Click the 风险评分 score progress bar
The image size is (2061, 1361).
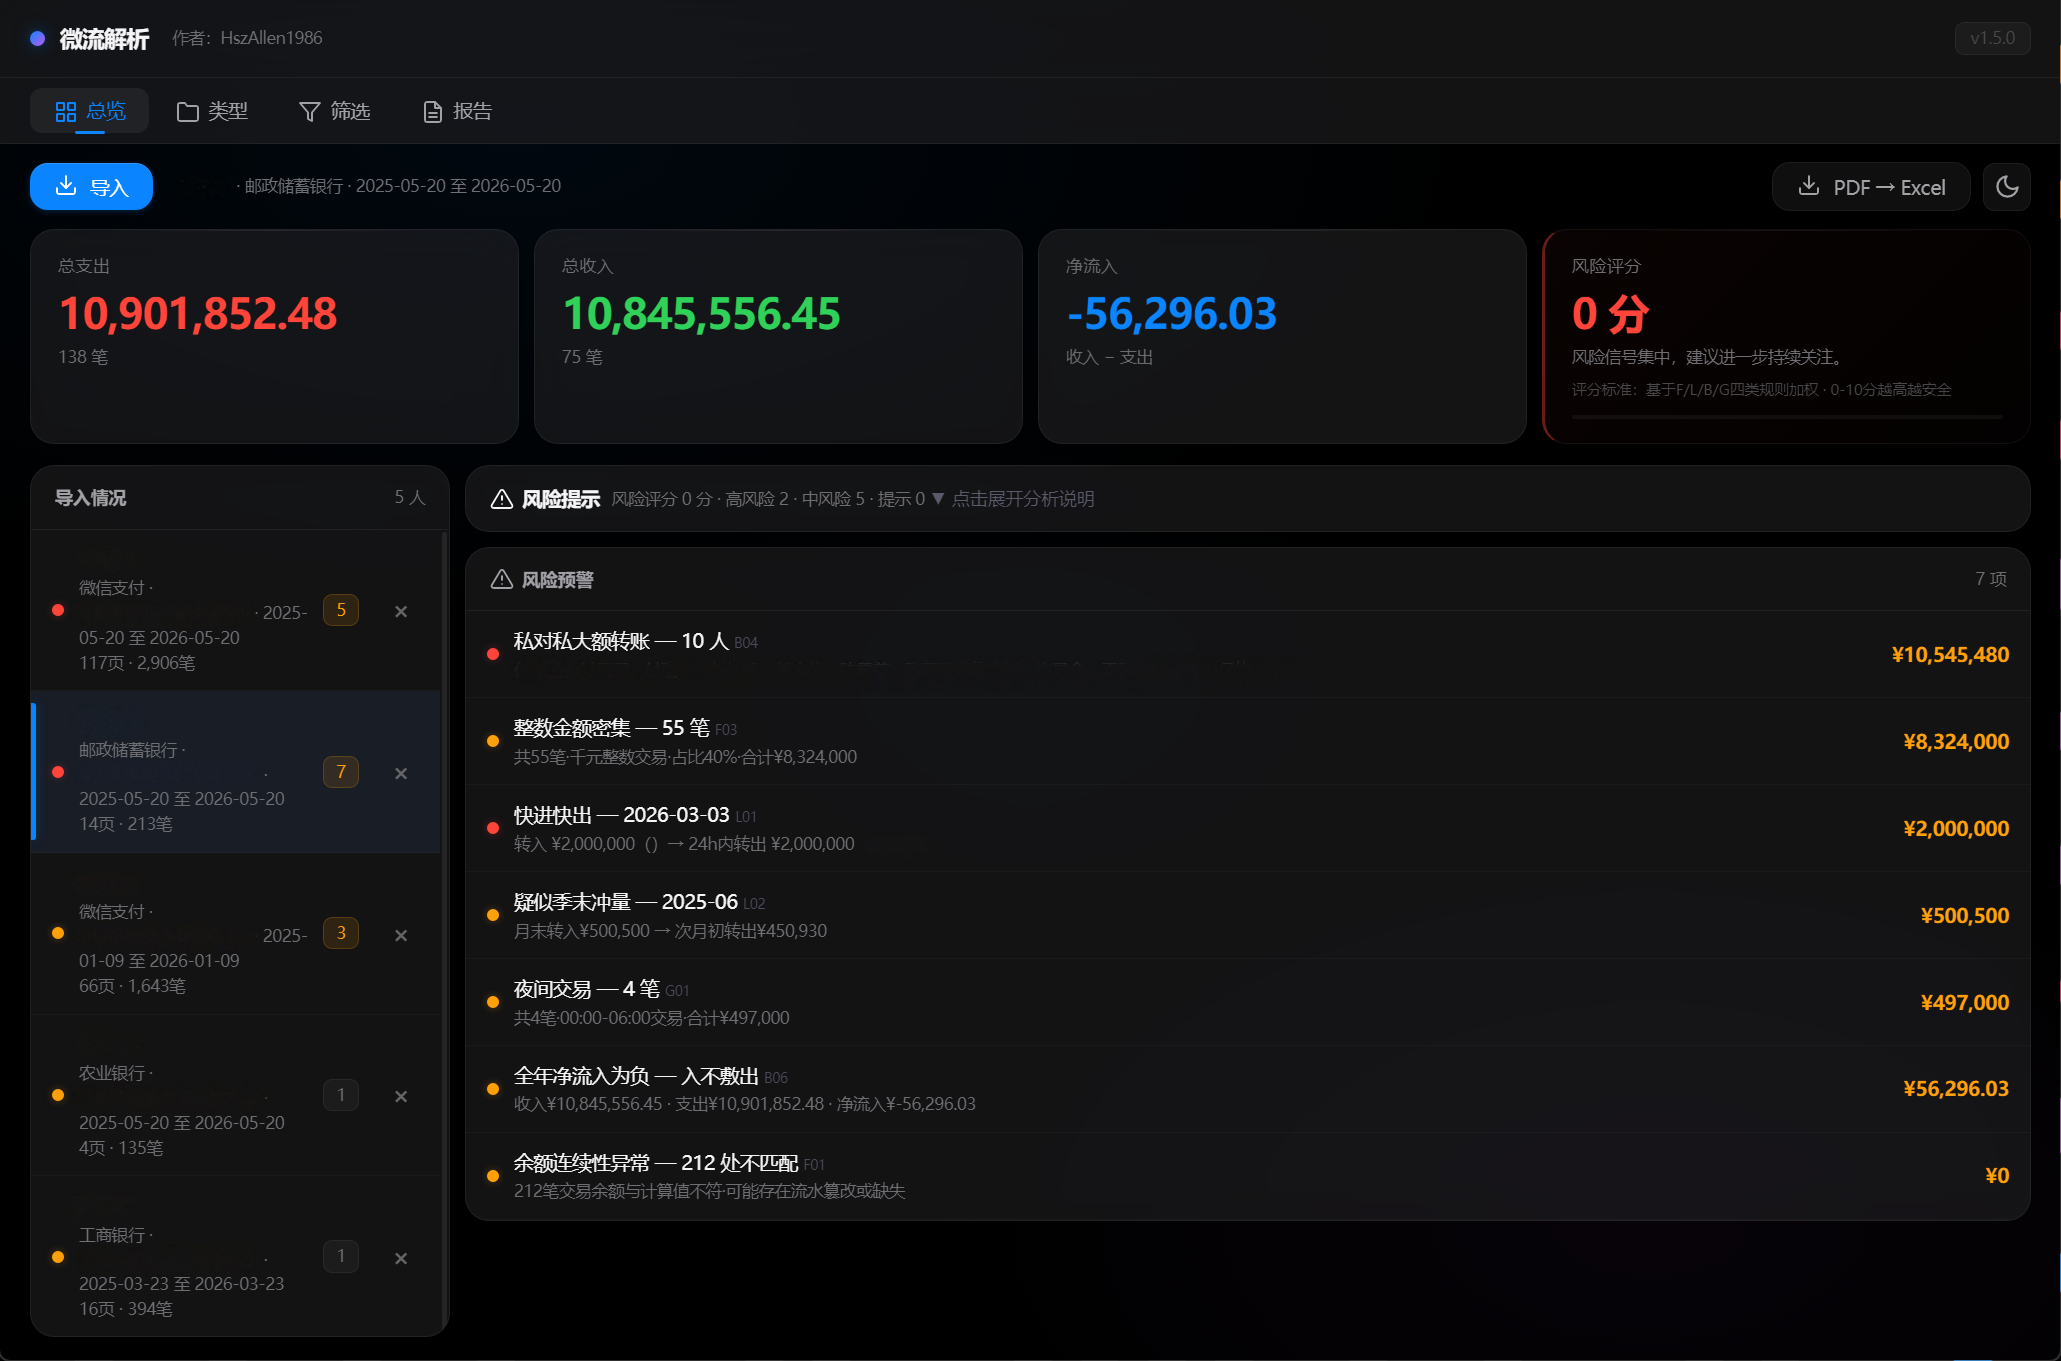1786,416
